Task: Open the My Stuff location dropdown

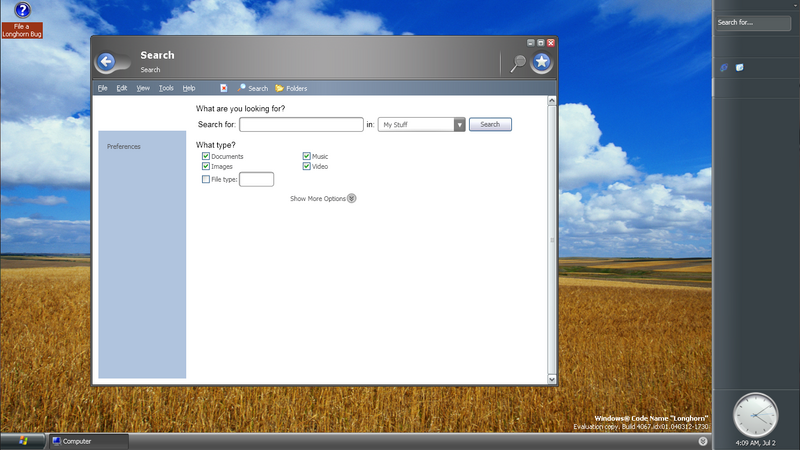Action: (460, 125)
